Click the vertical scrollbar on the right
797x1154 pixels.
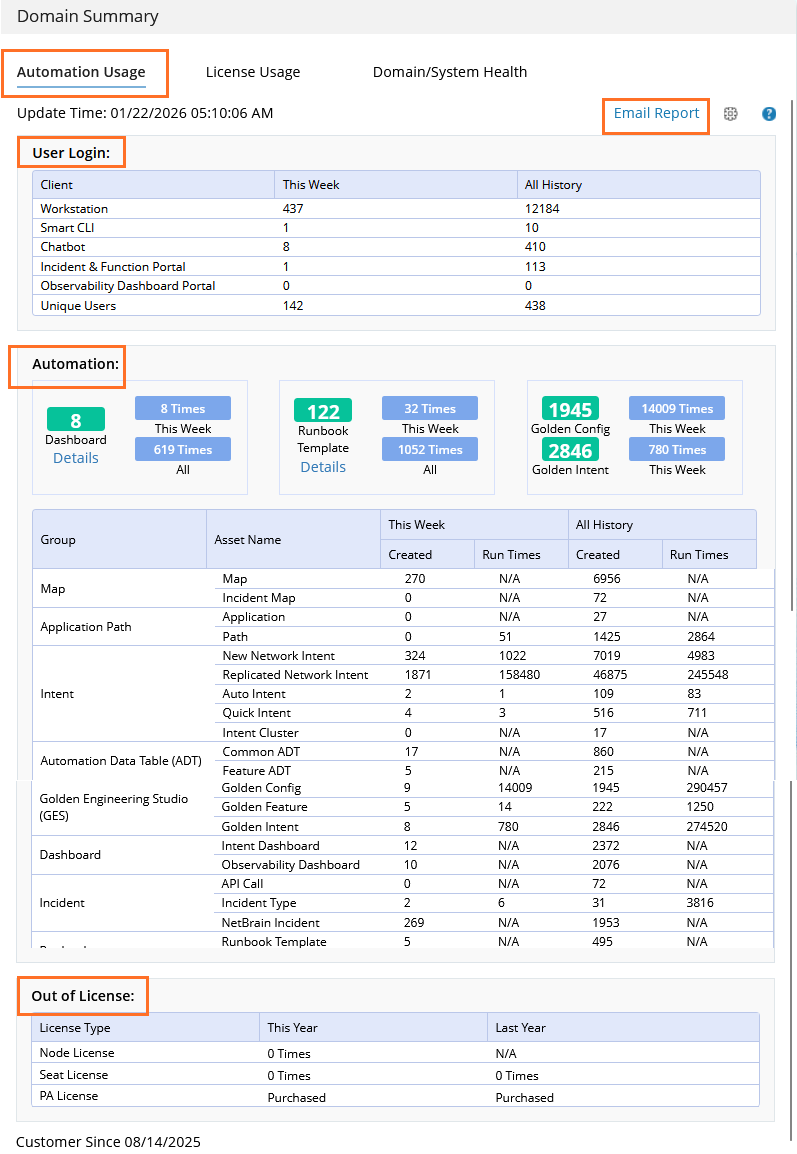tap(792, 400)
